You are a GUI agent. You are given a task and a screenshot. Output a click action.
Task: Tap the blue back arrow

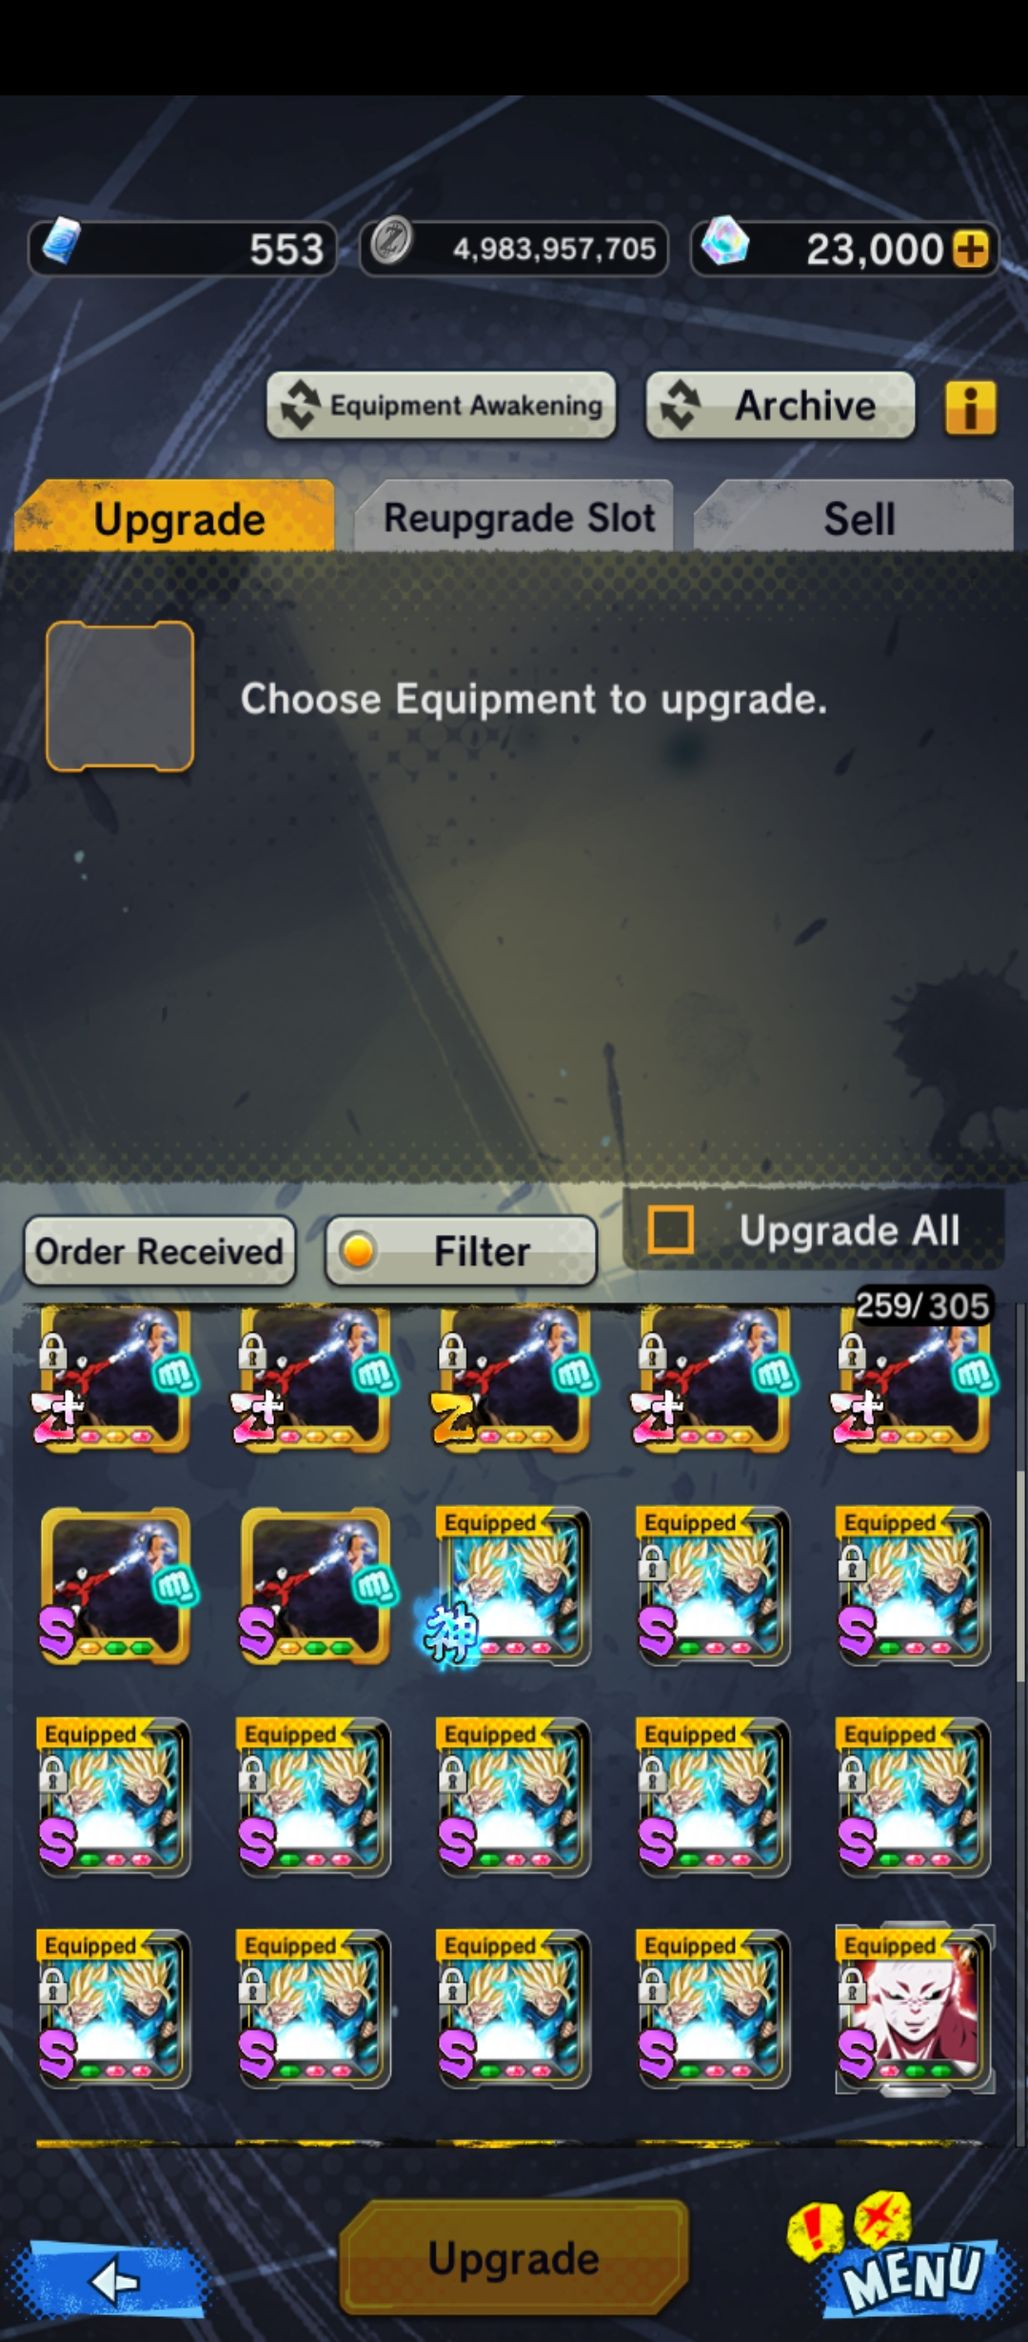115,2281
